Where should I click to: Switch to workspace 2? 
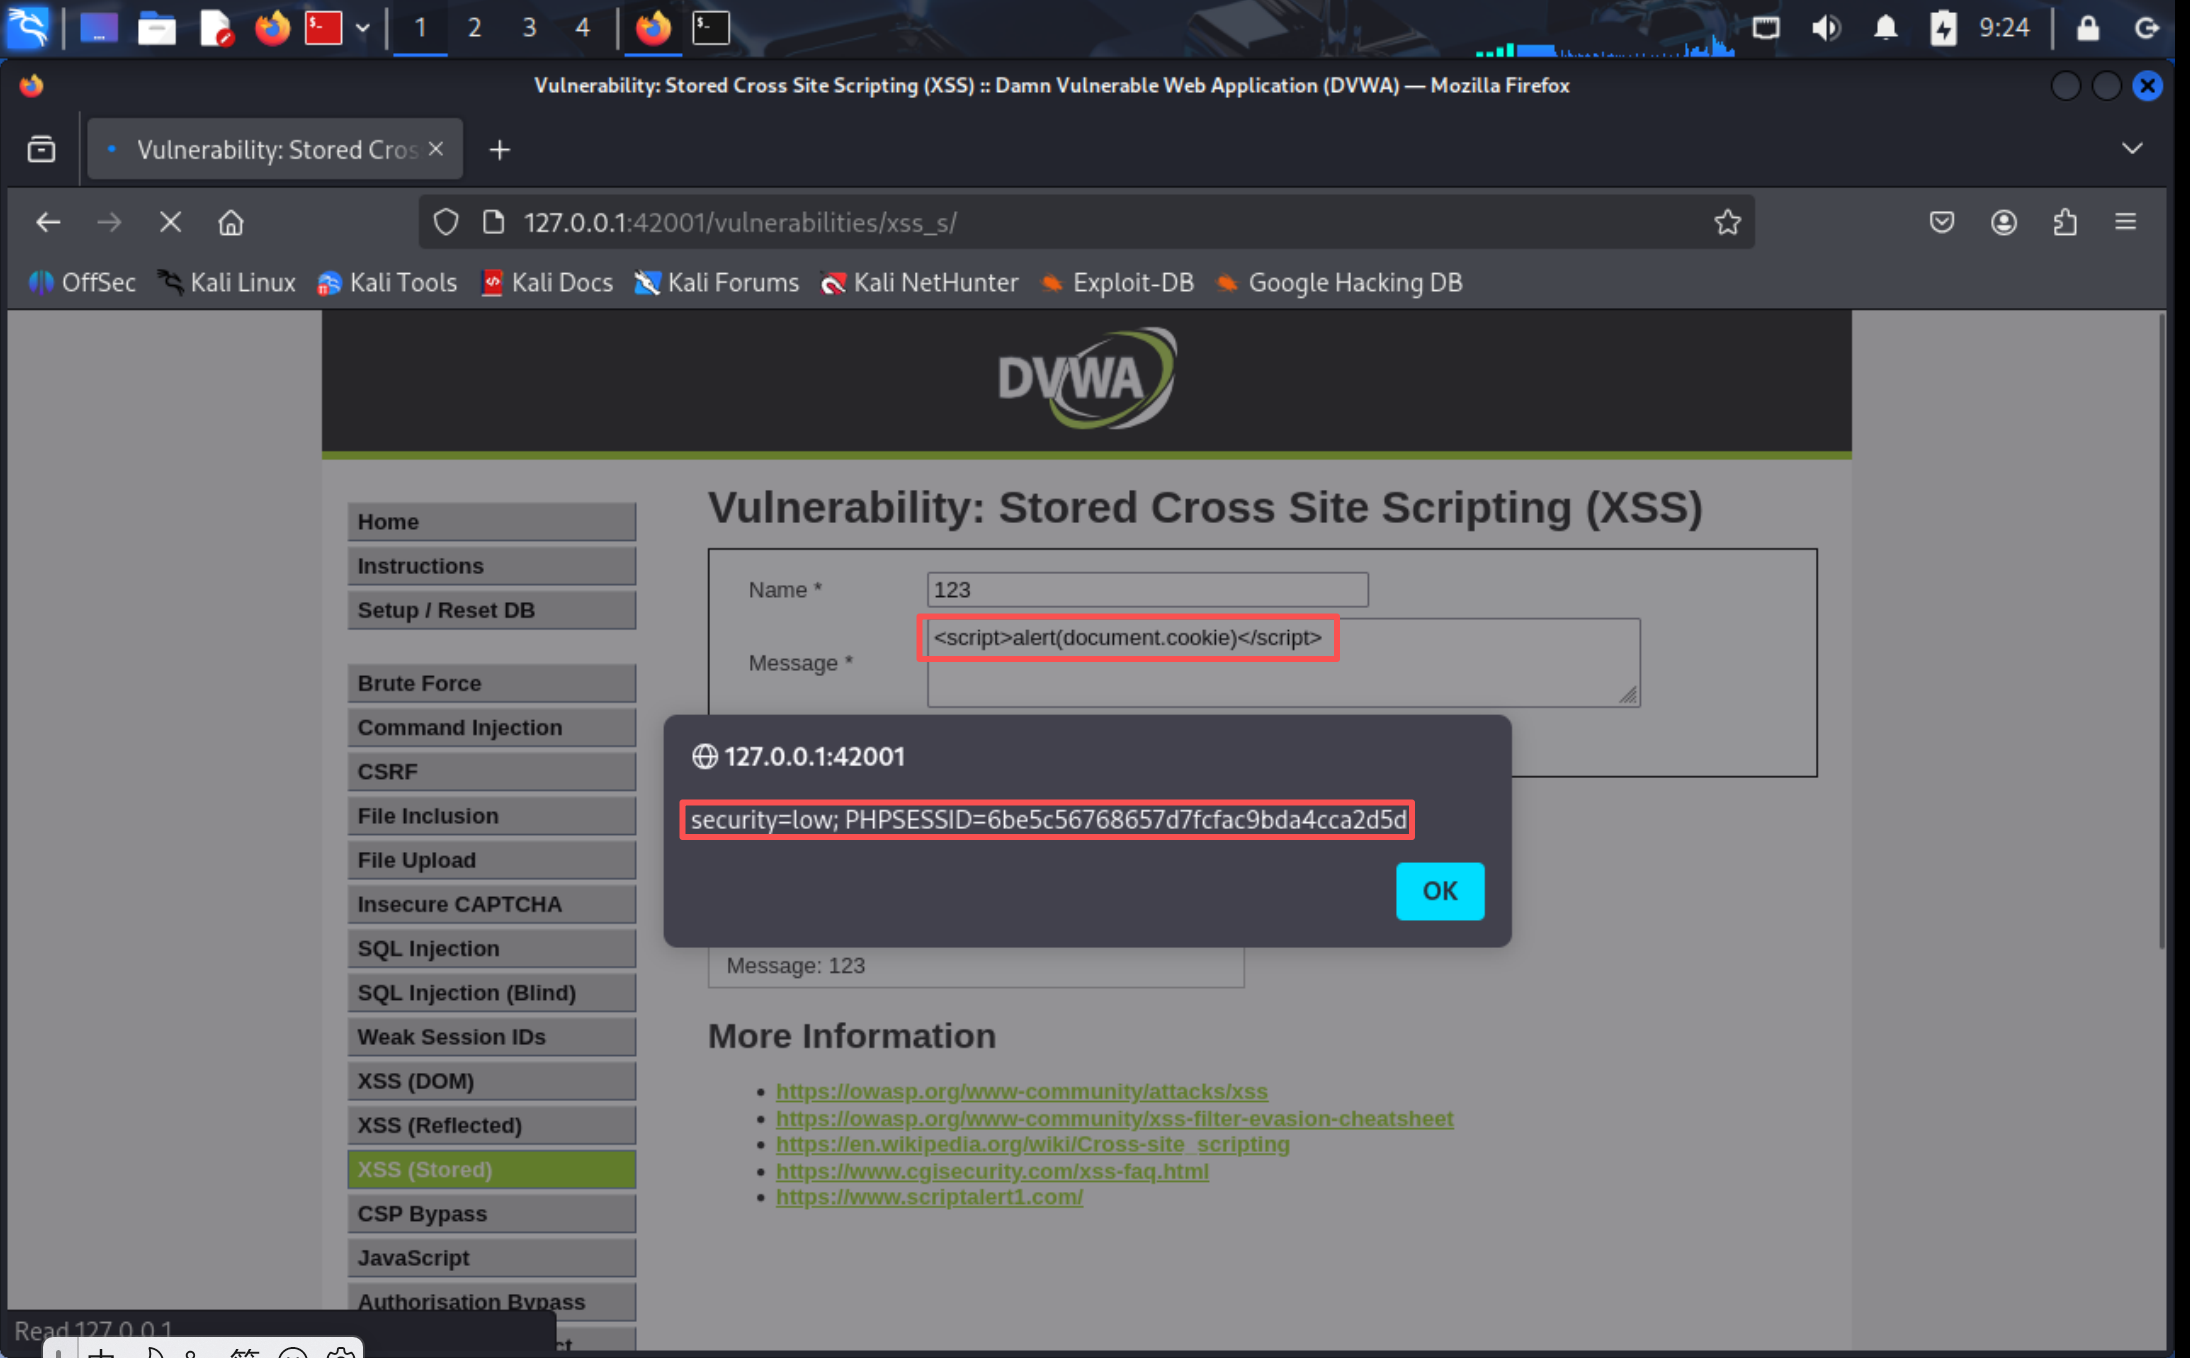tap(474, 28)
